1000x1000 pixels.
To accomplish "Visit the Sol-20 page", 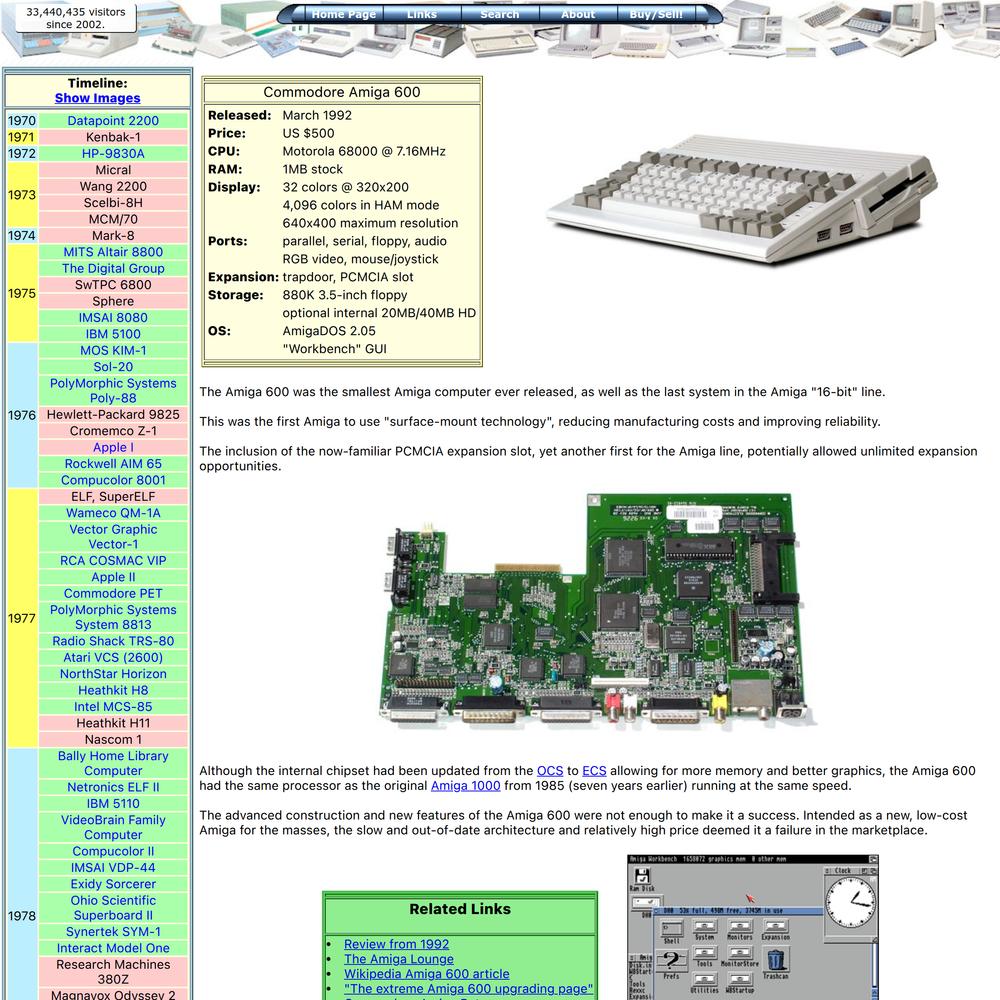I will (113, 367).
